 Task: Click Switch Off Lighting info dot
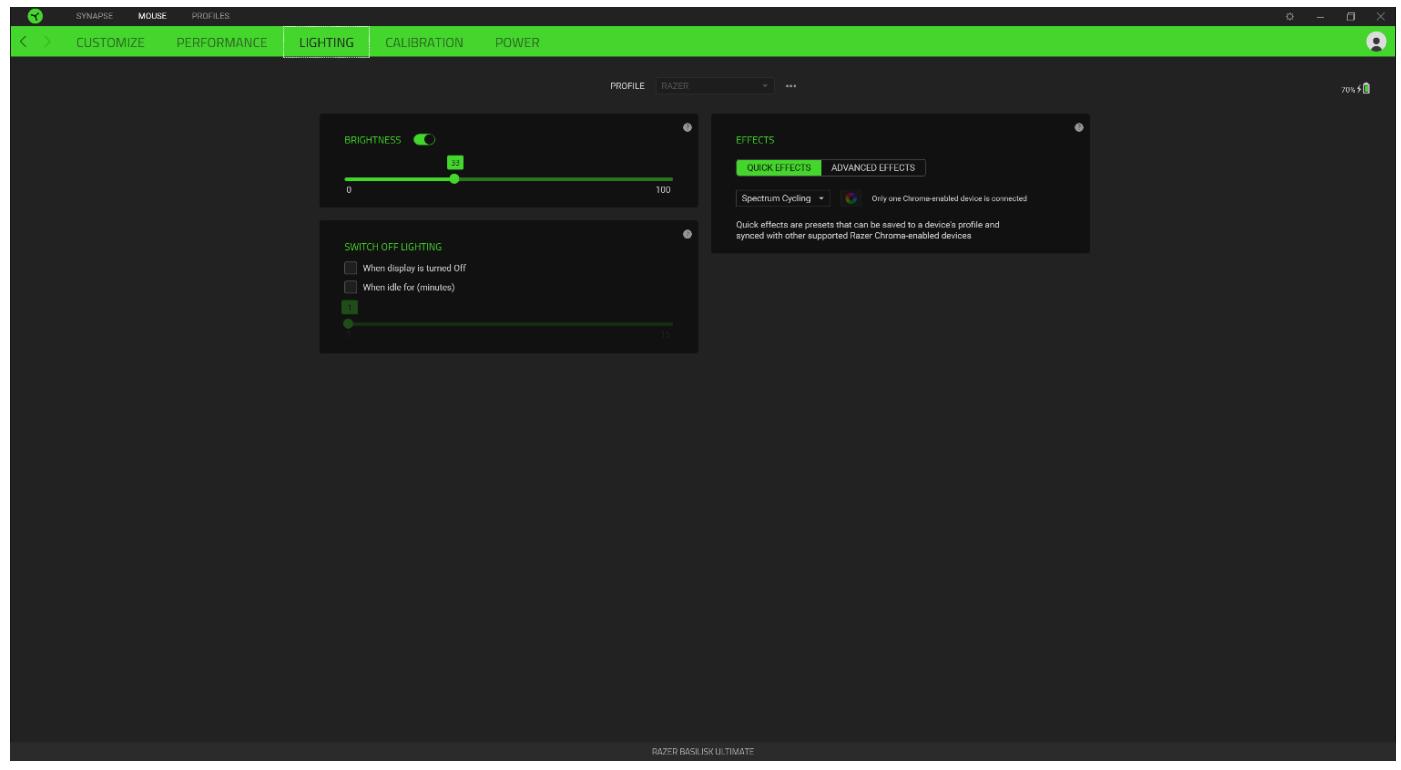(x=687, y=234)
